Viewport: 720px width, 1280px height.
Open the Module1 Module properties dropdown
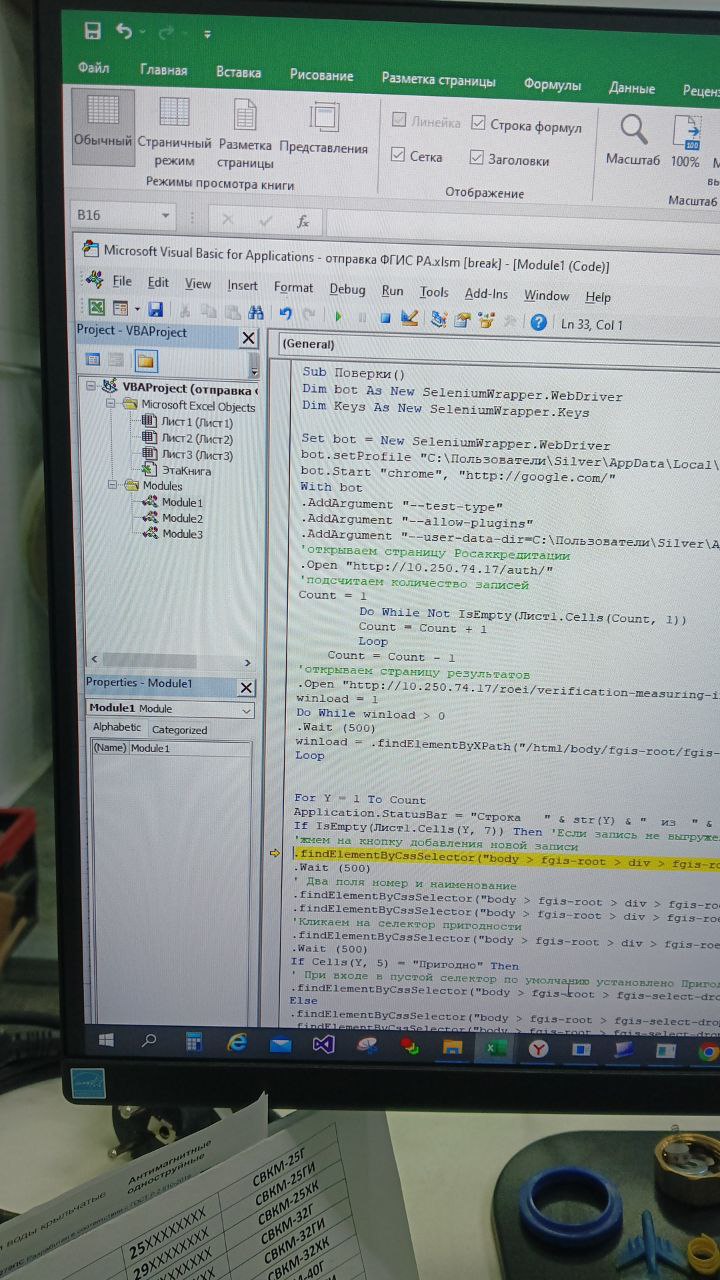(x=246, y=710)
